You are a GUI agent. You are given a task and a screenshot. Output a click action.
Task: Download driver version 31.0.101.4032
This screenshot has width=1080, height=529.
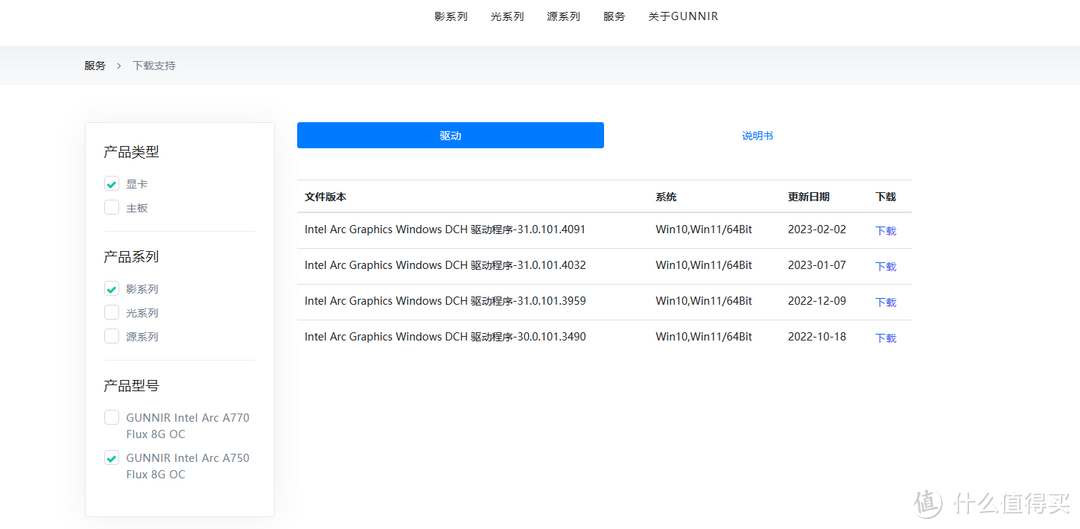[x=886, y=267]
